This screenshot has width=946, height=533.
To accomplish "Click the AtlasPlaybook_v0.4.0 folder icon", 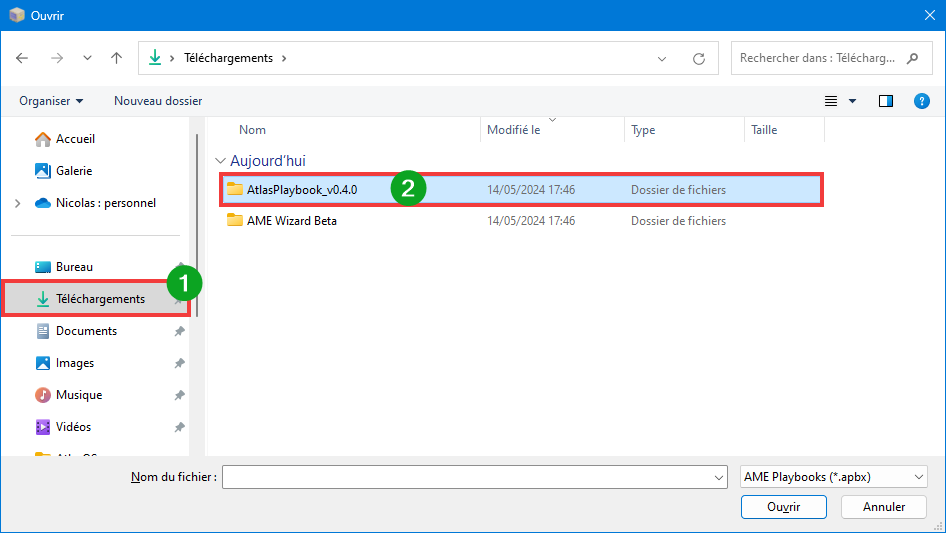I will click(x=235, y=189).
